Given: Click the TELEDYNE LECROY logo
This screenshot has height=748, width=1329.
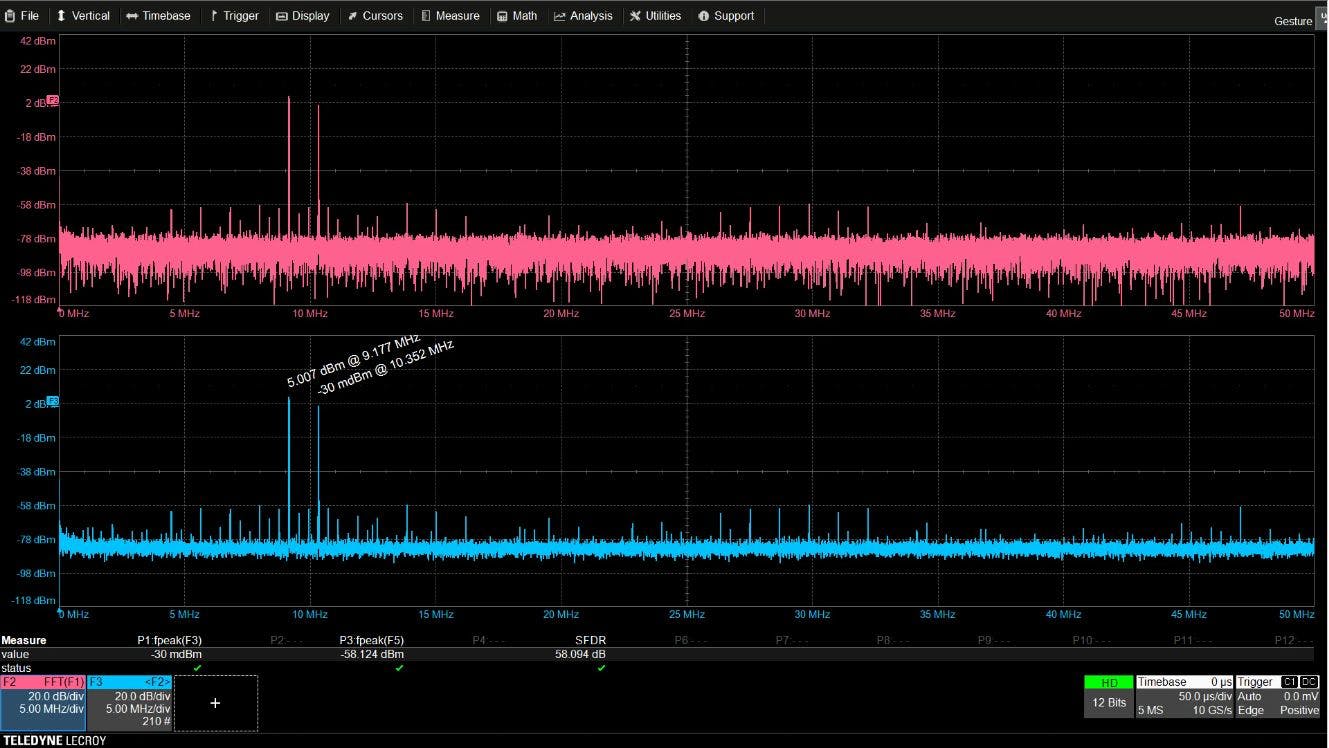Looking at the screenshot, I should [55, 741].
